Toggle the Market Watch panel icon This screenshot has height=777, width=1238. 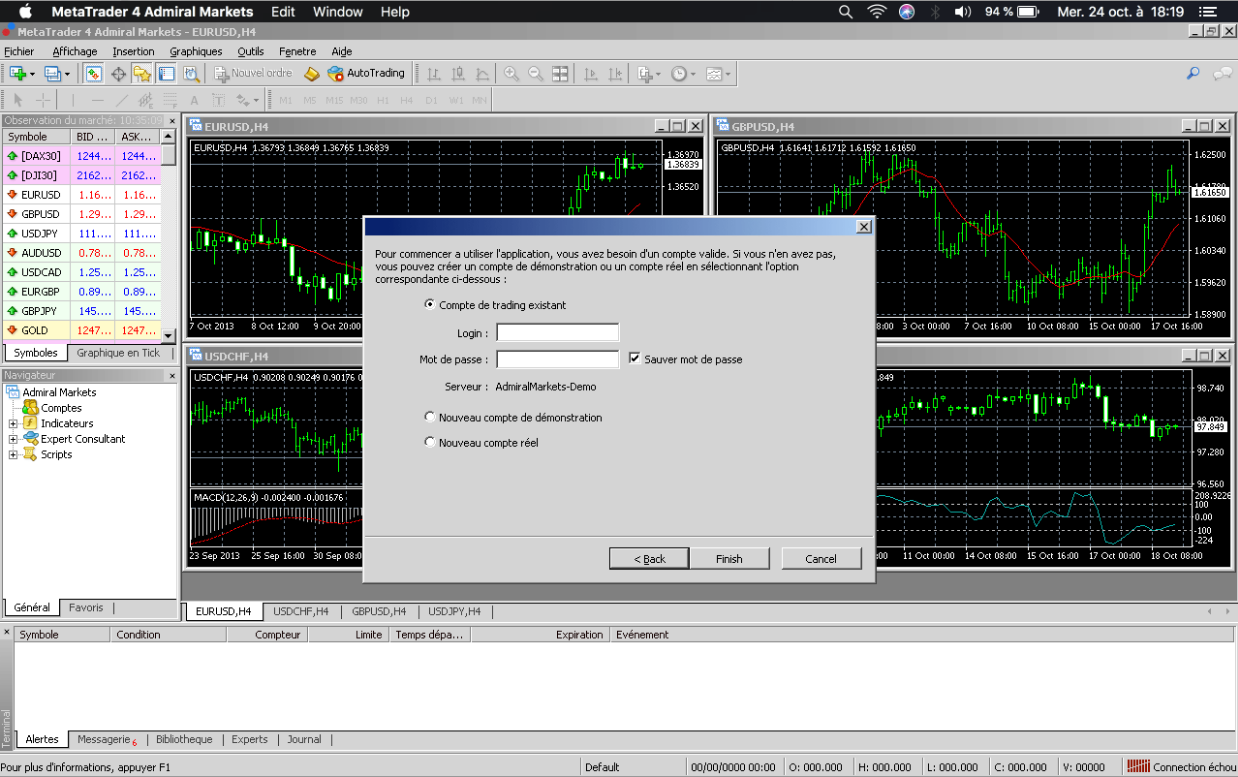(x=92, y=73)
